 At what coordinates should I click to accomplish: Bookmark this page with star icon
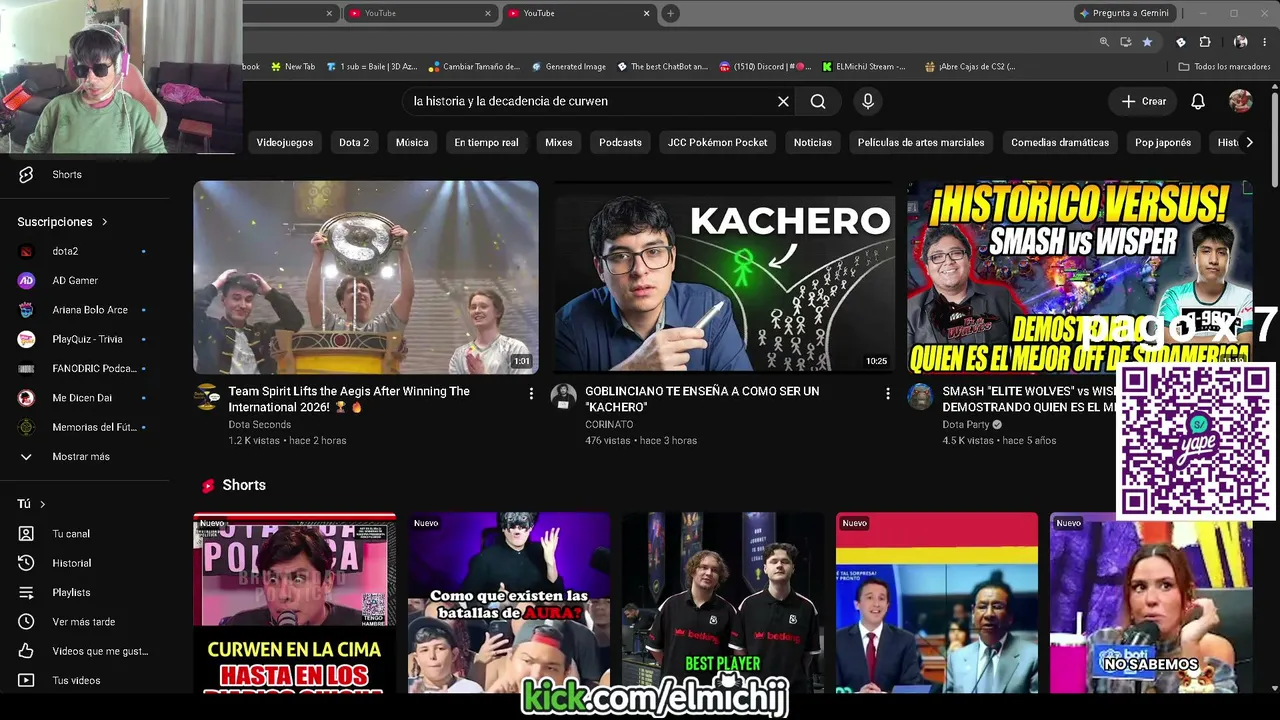pos(1147,42)
